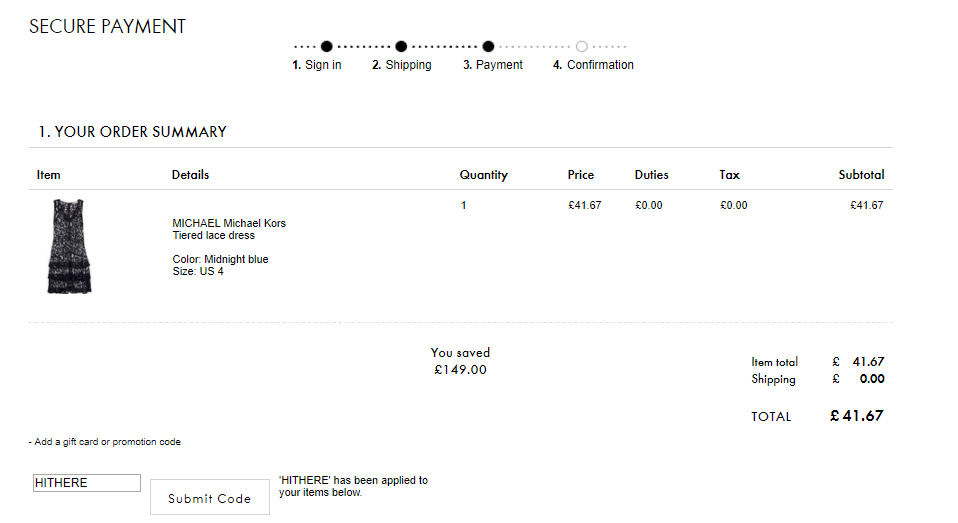Click the Quantity column header
This screenshot has width=958, height=523.
(484, 175)
